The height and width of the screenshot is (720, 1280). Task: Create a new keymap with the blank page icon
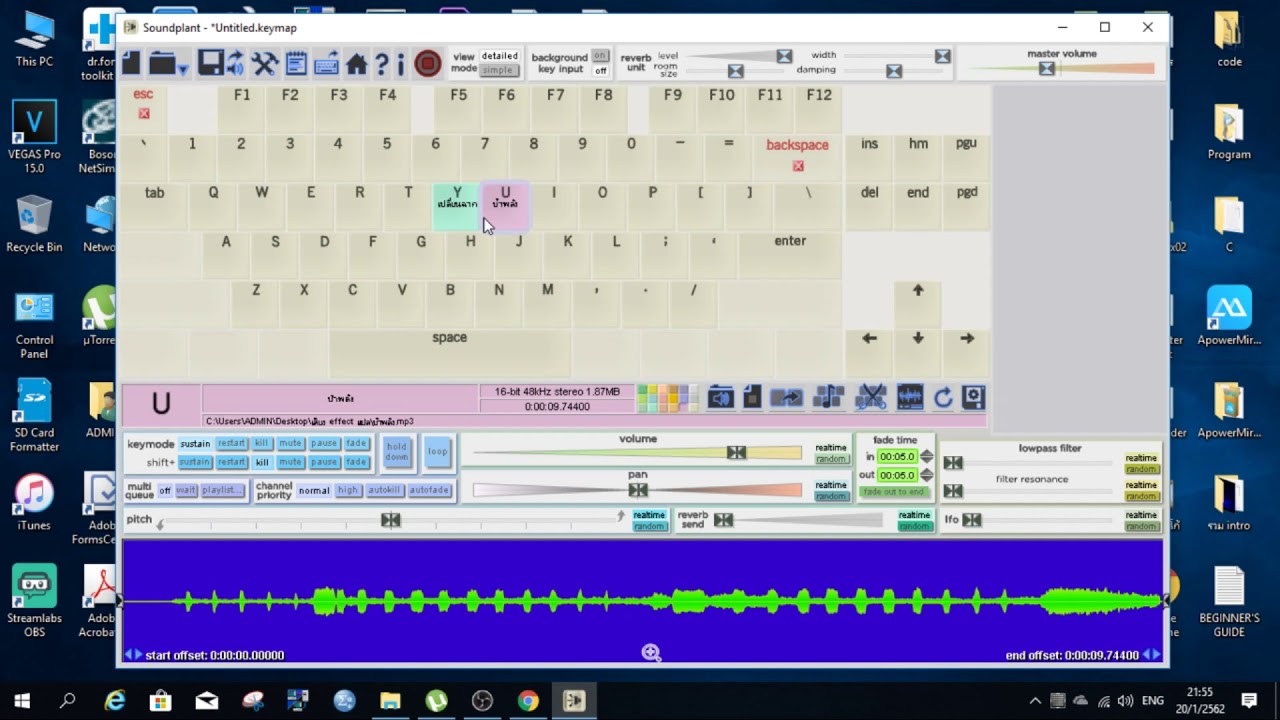(x=131, y=64)
